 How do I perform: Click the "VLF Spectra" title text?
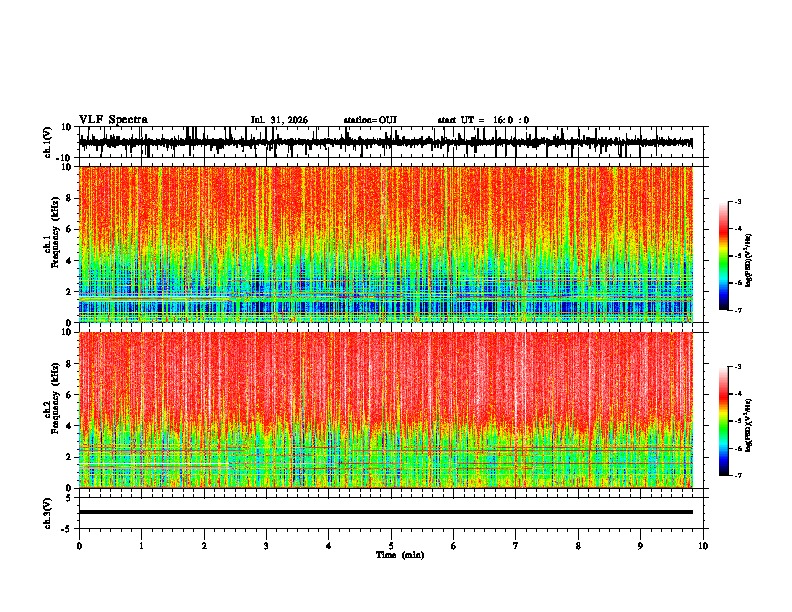pyautogui.click(x=113, y=120)
